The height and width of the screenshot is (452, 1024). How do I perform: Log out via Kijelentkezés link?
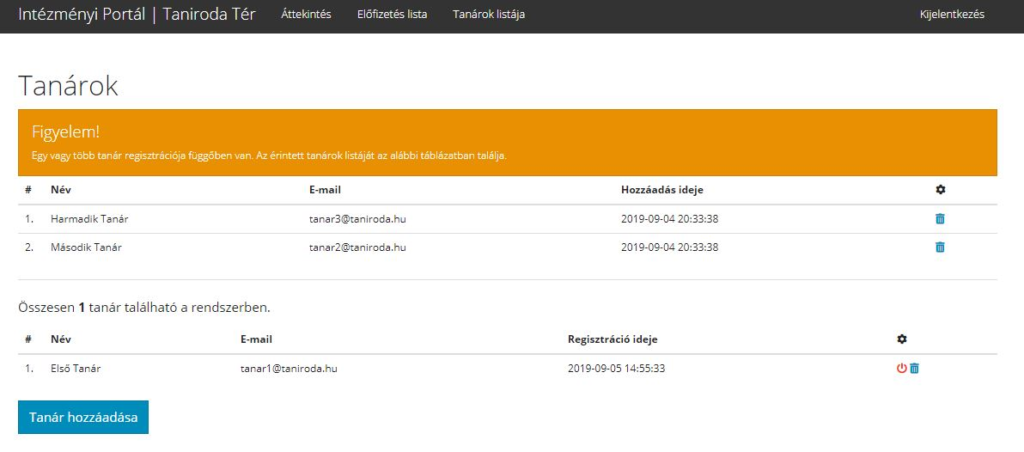click(x=951, y=15)
